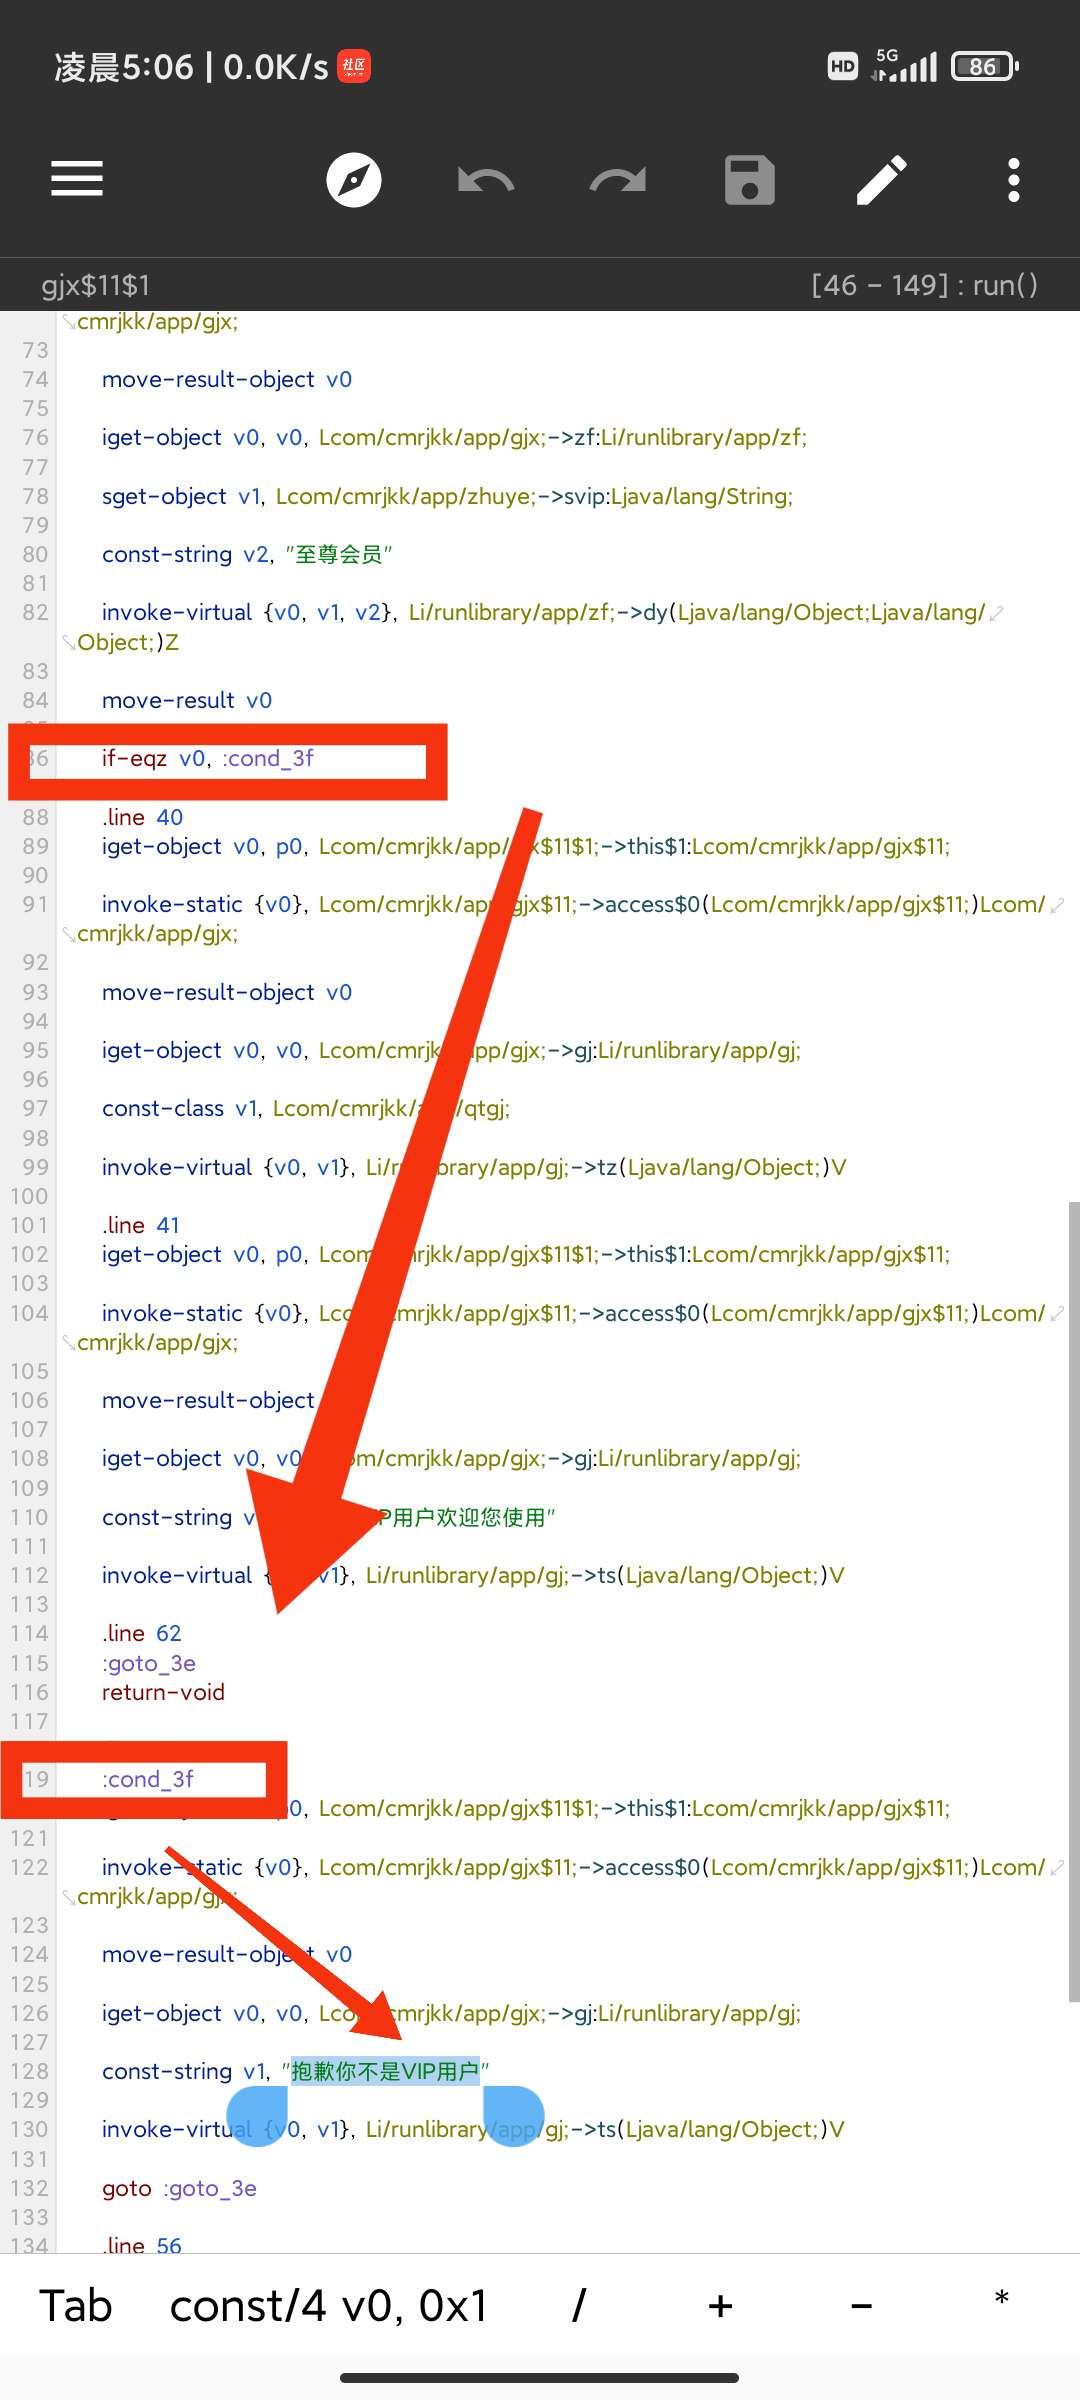Tap the pencil edit icon

pos(882,180)
